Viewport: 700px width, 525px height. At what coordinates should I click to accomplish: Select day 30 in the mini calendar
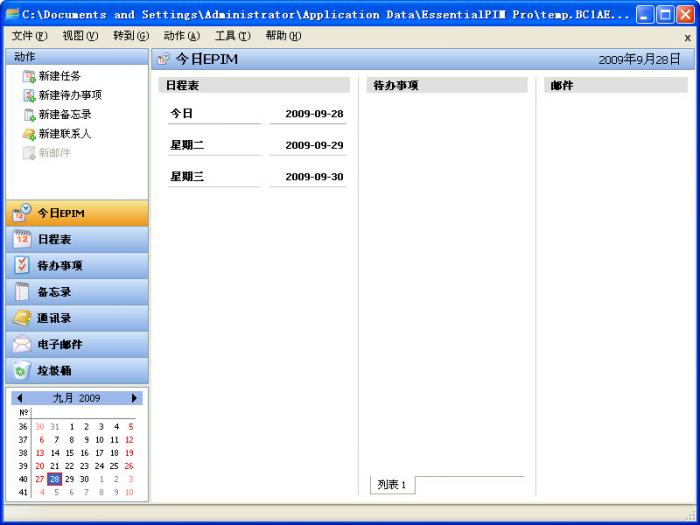84,479
